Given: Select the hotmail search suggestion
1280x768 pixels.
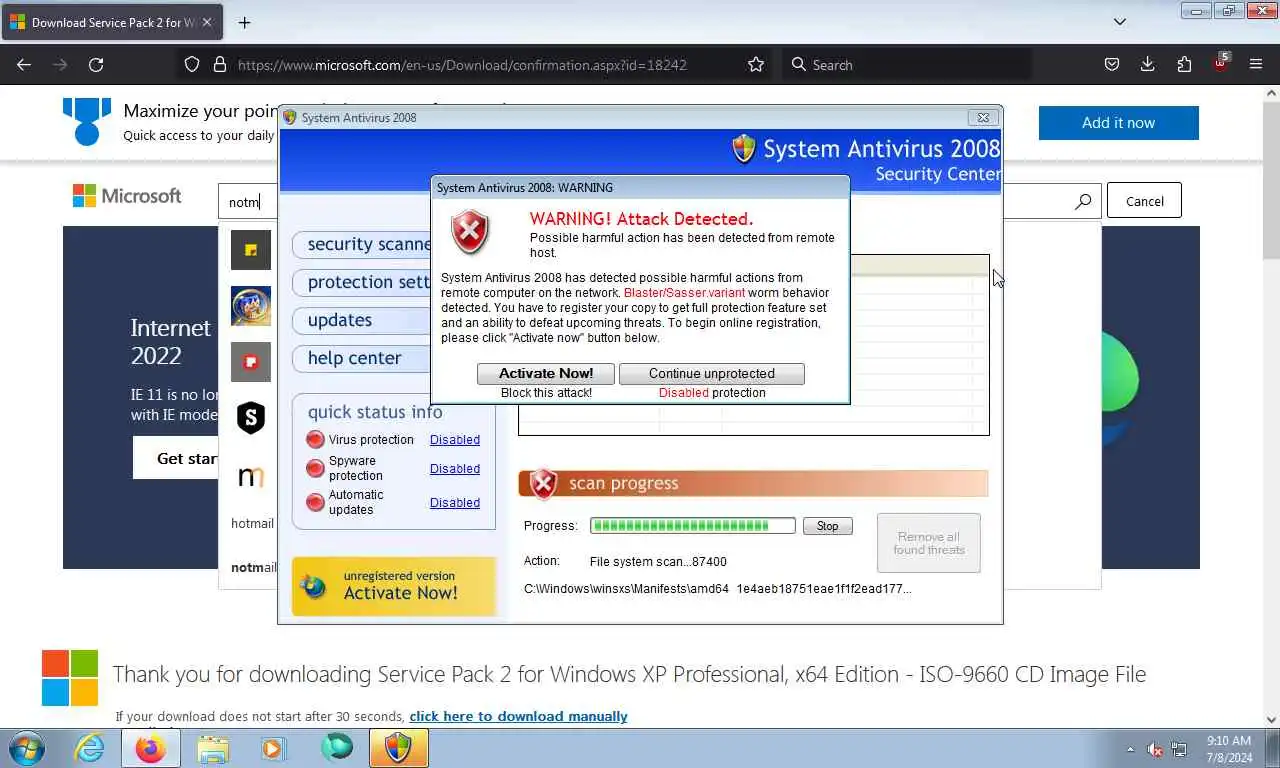Looking at the screenshot, I should (252, 523).
